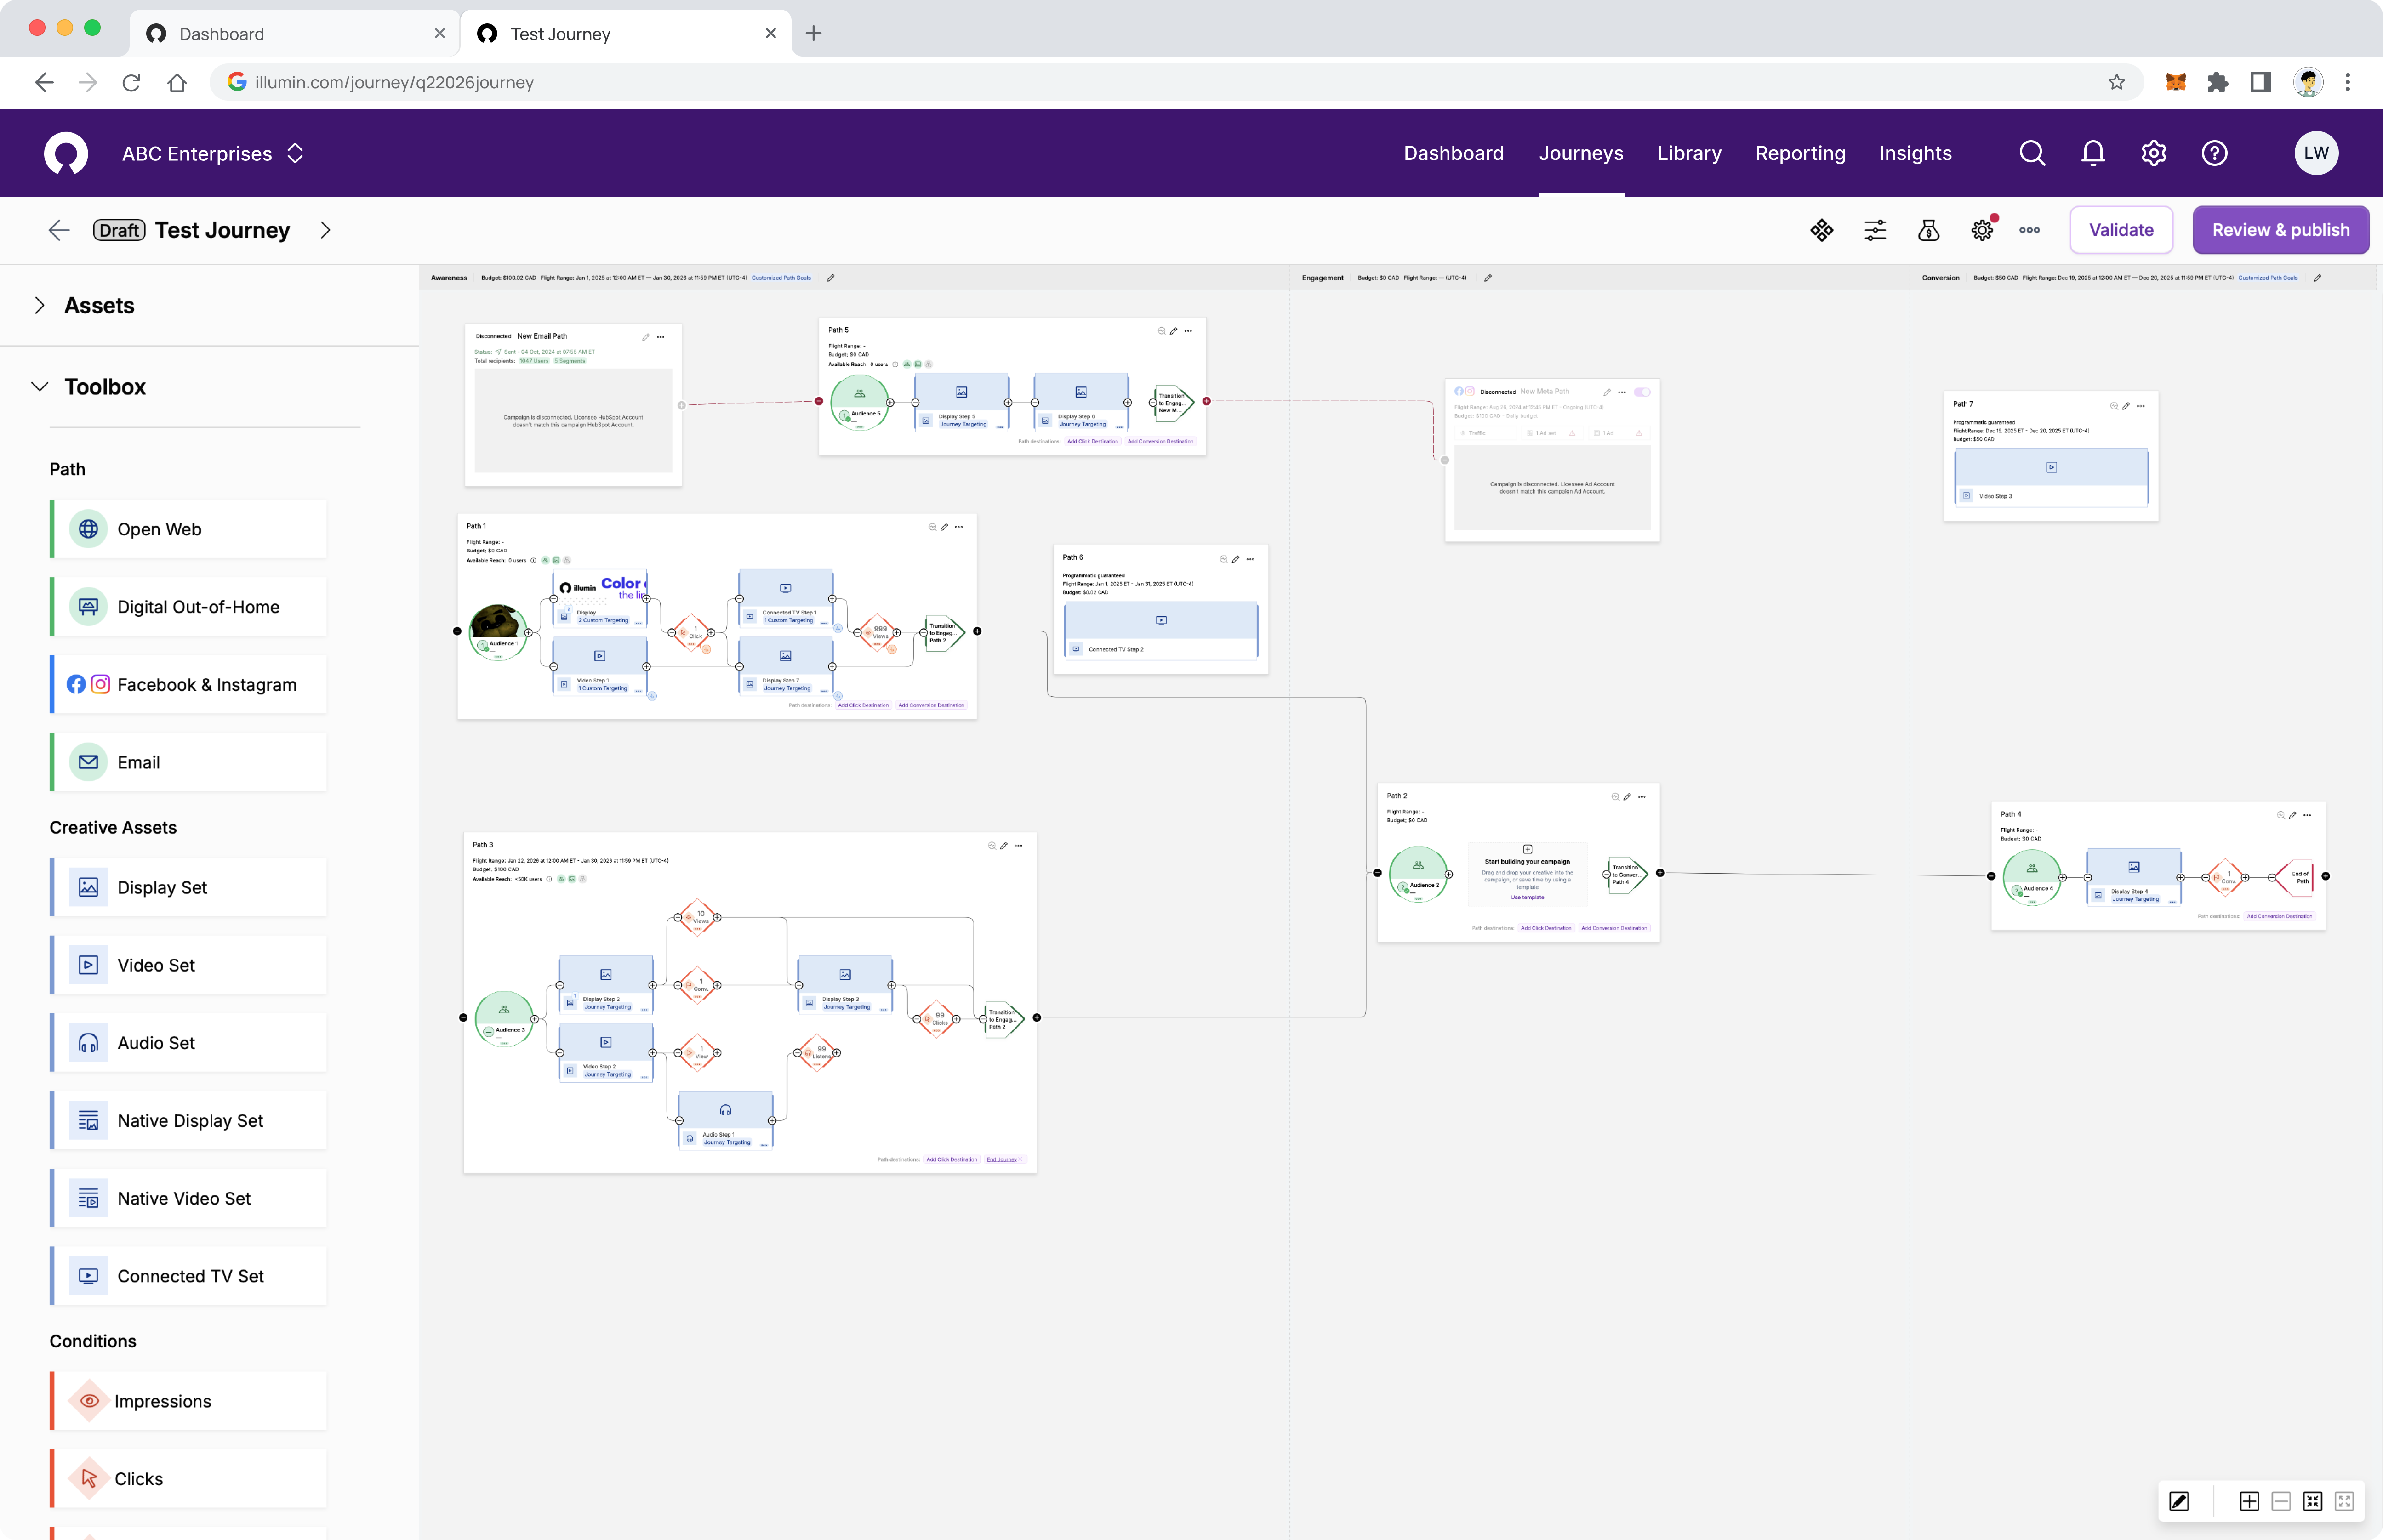Click the notifications bell icon
The height and width of the screenshot is (1540, 2383).
tap(2093, 153)
